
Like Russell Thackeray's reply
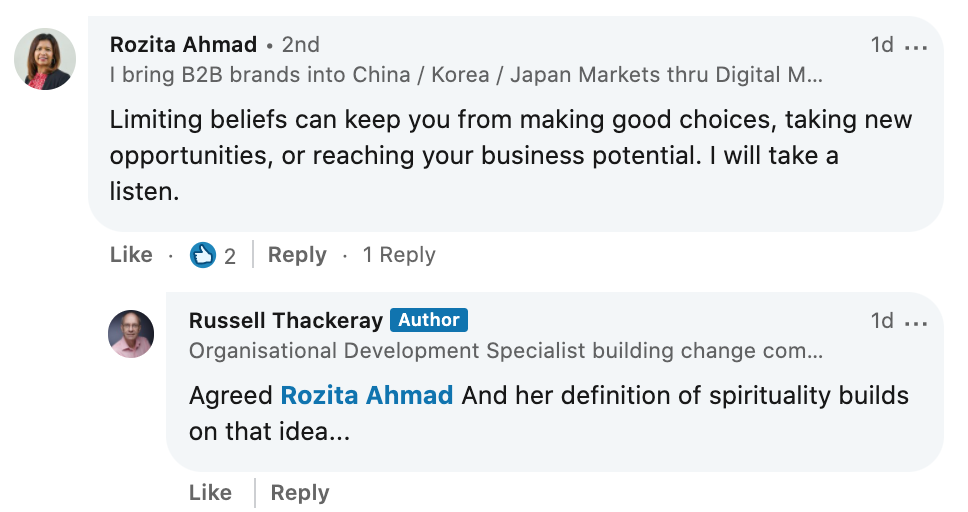click(x=210, y=493)
